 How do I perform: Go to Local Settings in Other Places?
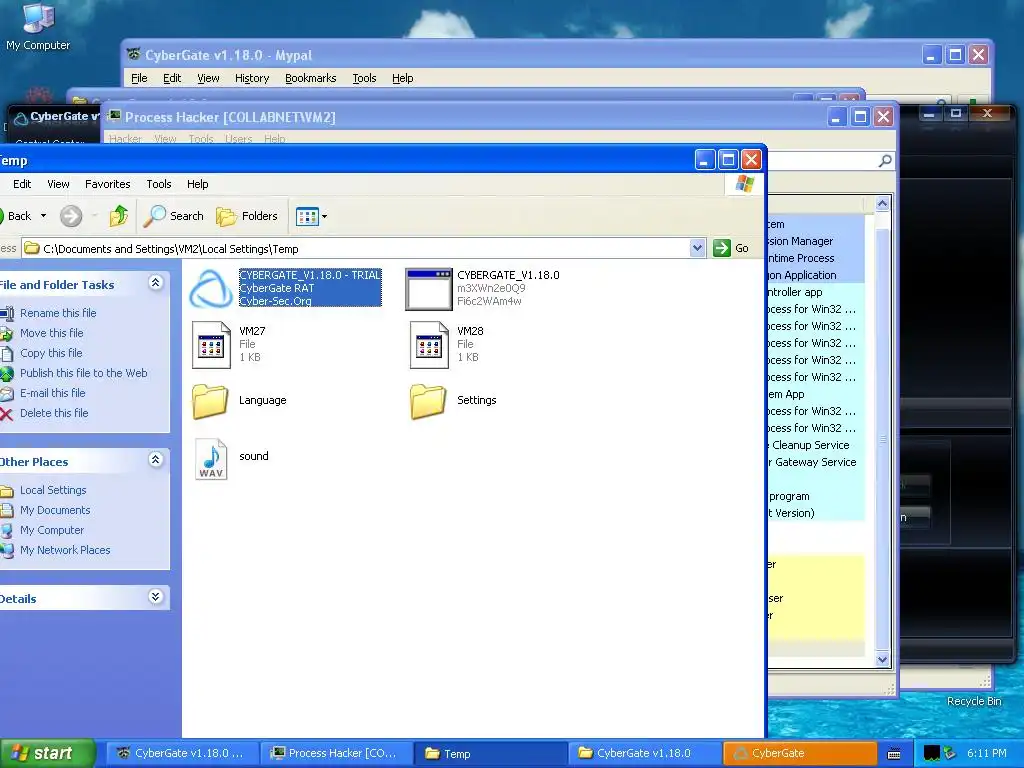pyautogui.click(x=53, y=490)
